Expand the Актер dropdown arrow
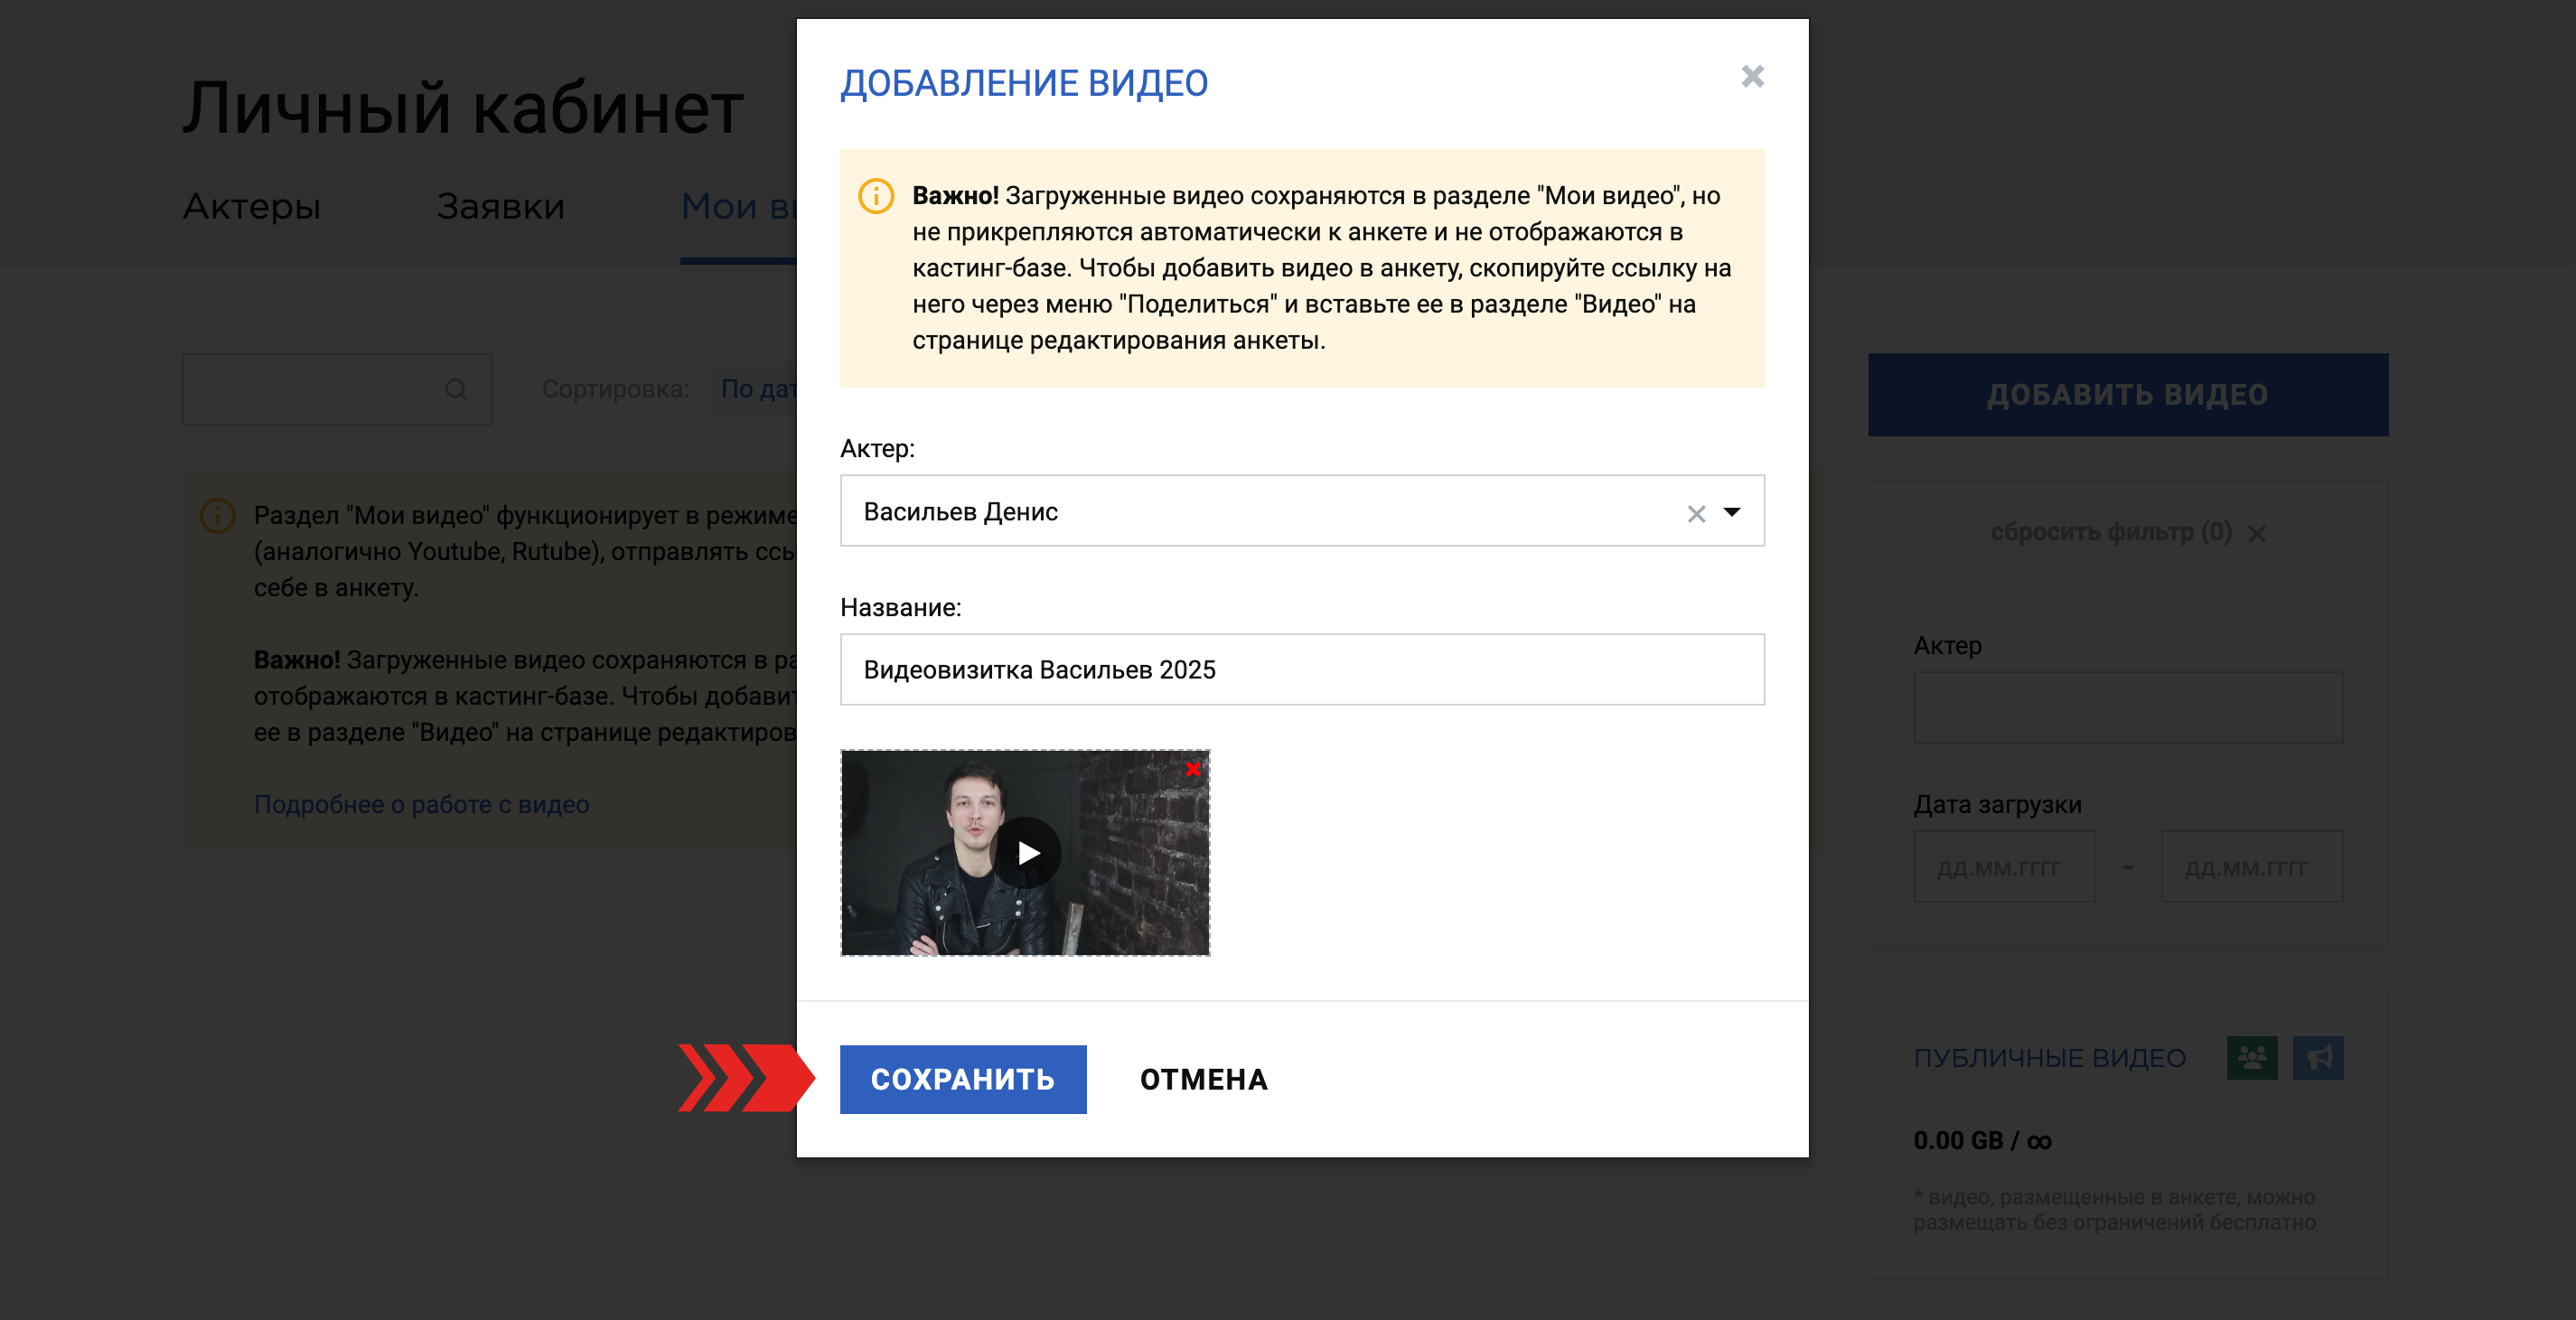 click(1732, 512)
